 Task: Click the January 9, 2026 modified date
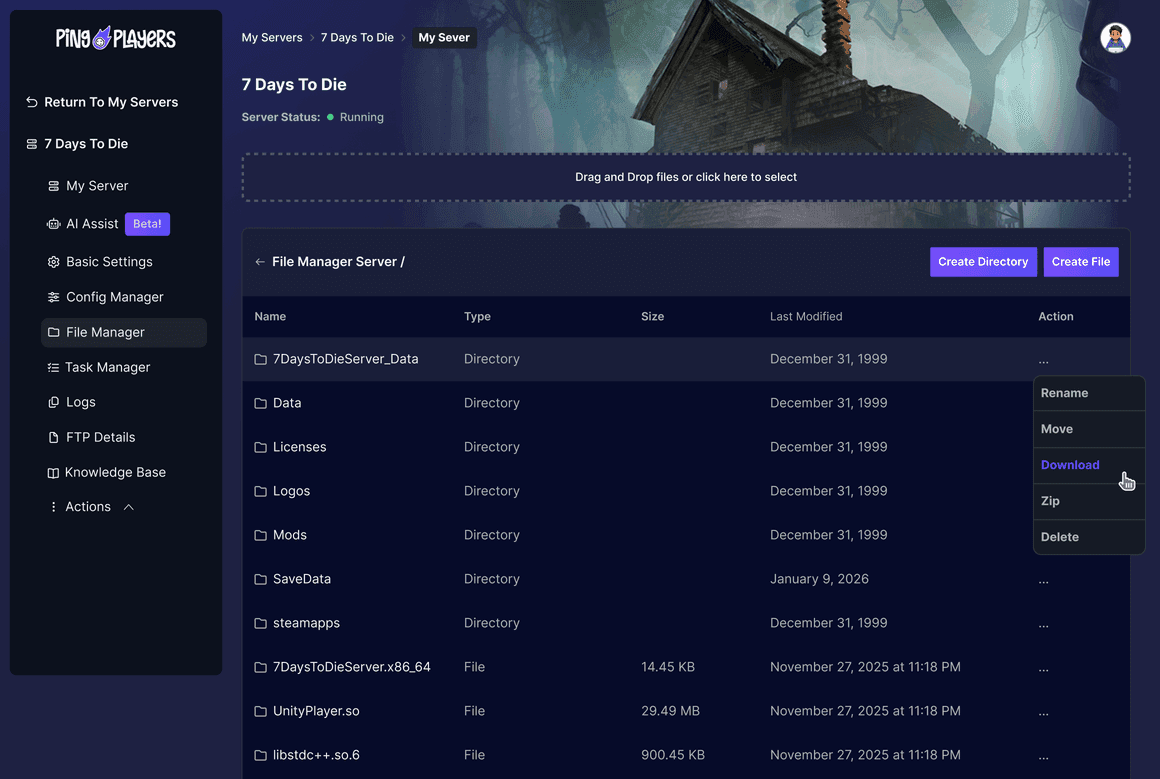[x=819, y=579]
